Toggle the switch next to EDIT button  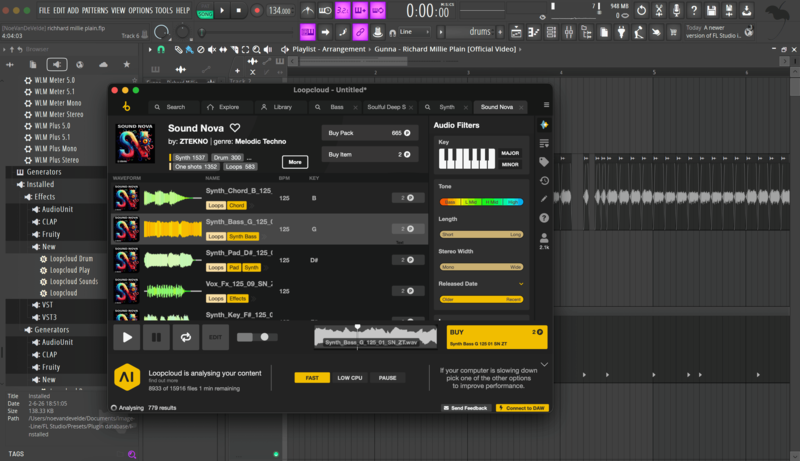click(257, 337)
